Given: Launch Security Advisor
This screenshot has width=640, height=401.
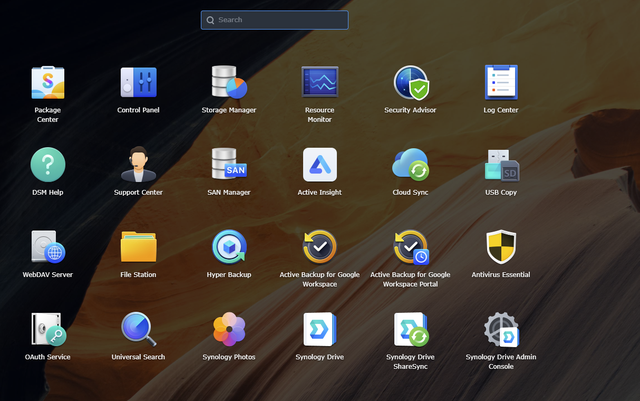Looking at the screenshot, I should coord(410,83).
